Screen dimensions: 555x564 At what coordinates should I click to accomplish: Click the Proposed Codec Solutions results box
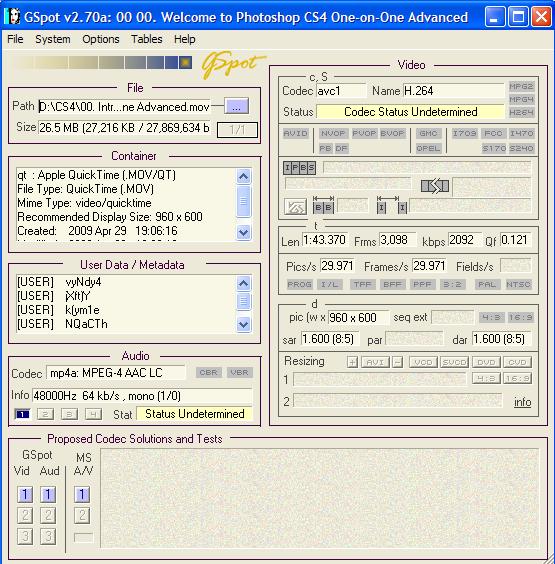point(319,498)
